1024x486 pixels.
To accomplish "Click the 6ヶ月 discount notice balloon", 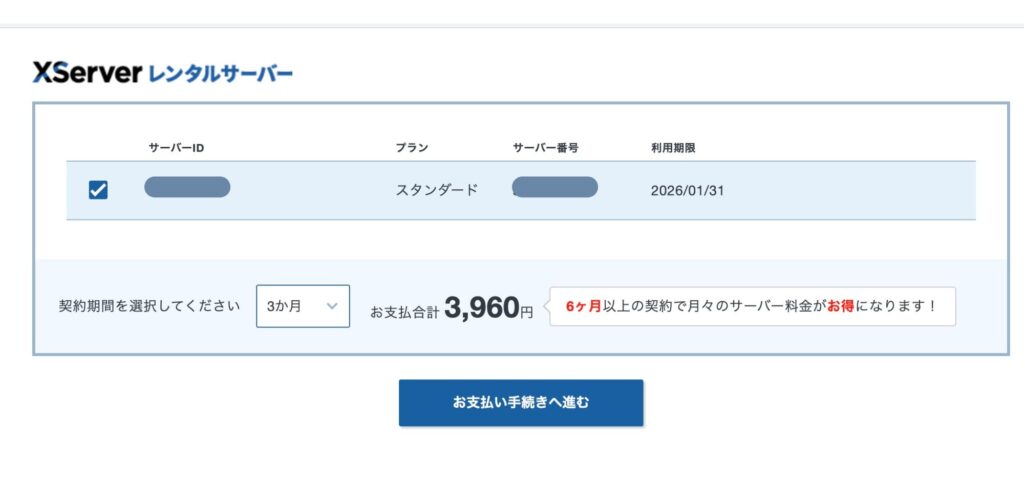I will click(x=752, y=307).
